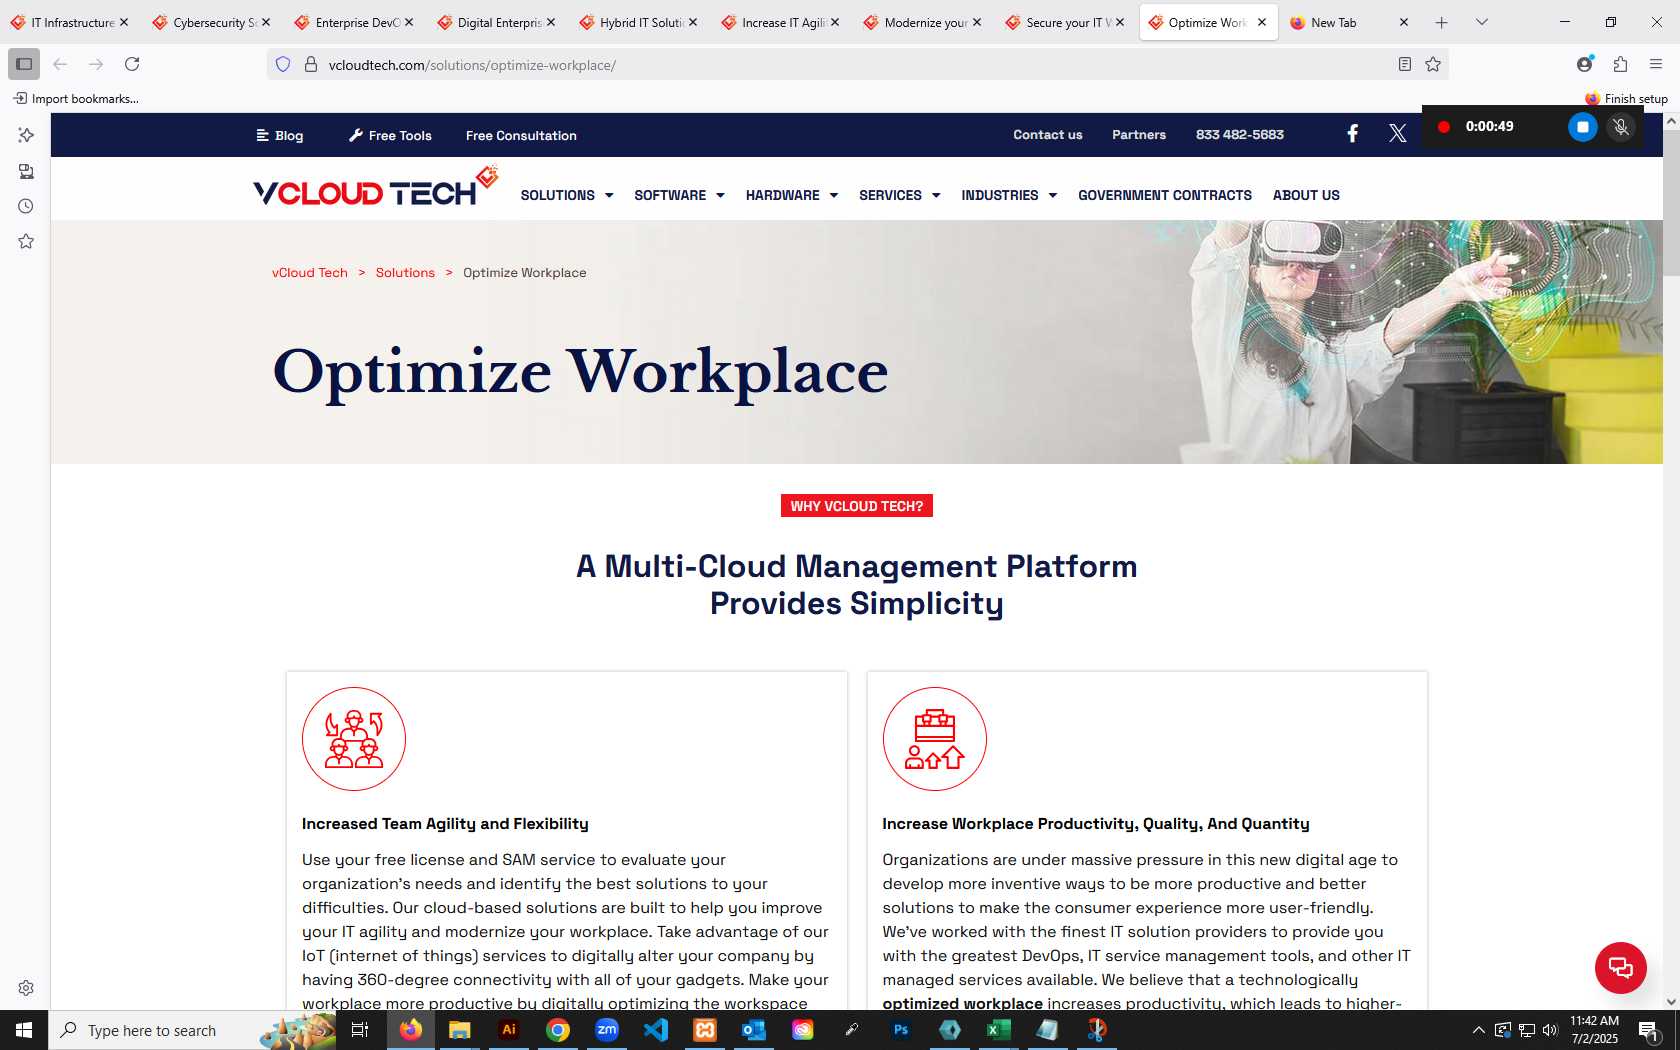The height and width of the screenshot is (1050, 1680).
Task: Close the Digital Enterprise tab
Action: point(551,22)
